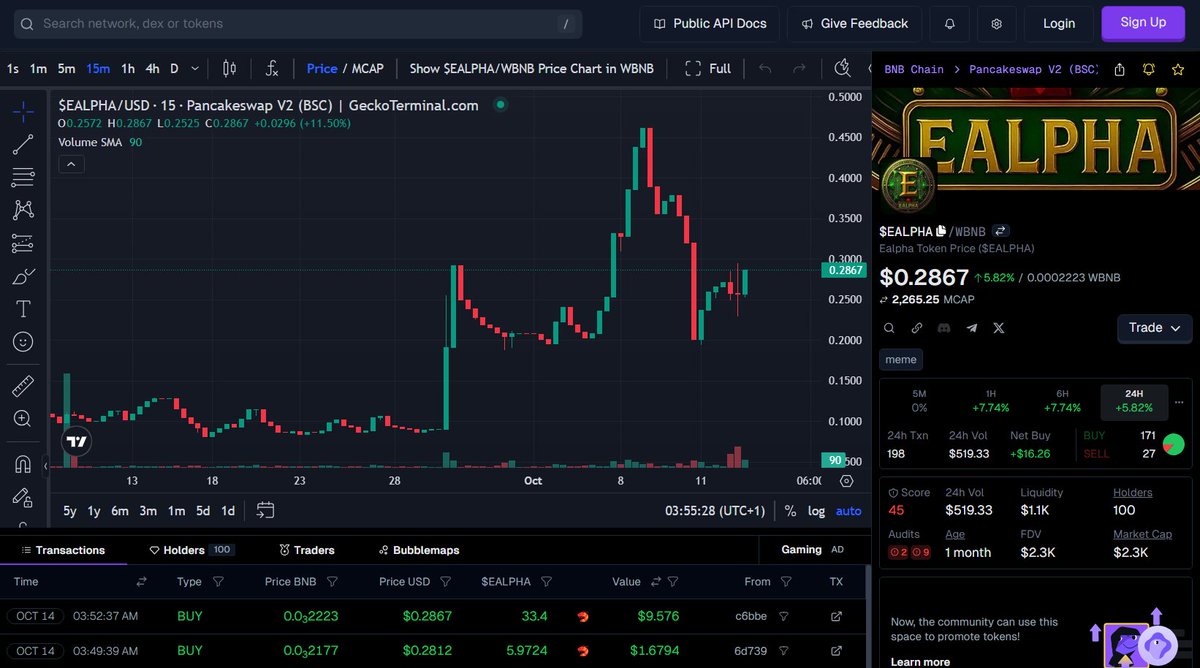
Task: Switch to the 5m timeframe
Action: (66, 68)
